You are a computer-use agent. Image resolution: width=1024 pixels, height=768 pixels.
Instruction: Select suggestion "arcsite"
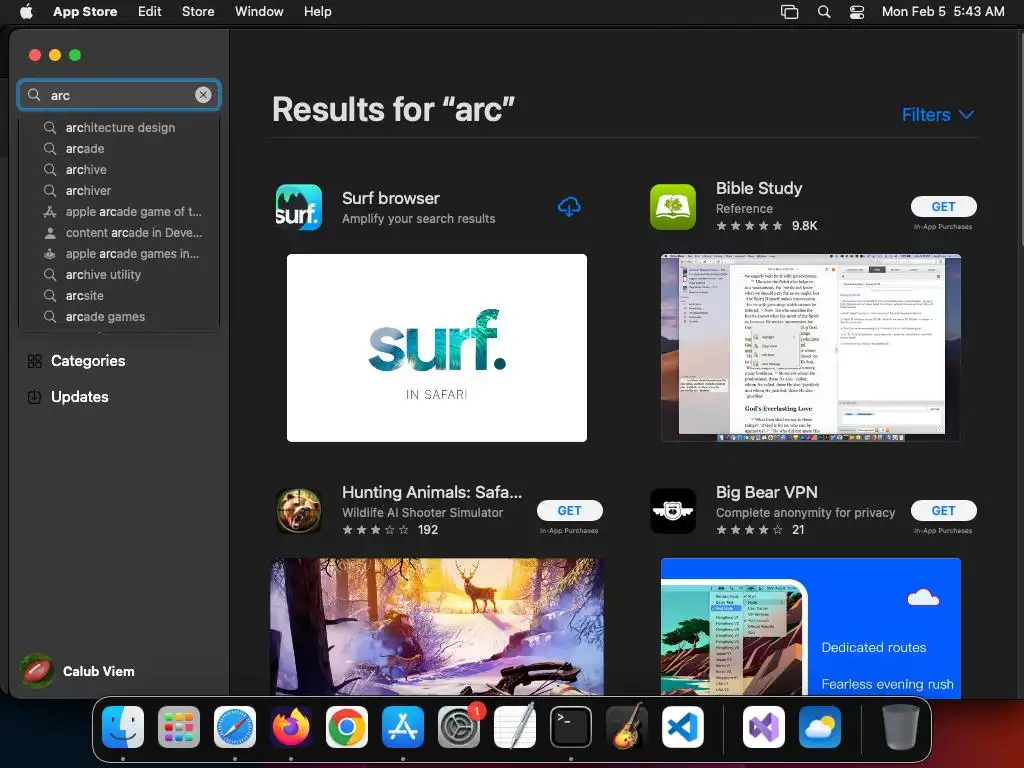[x=120, y=296]
